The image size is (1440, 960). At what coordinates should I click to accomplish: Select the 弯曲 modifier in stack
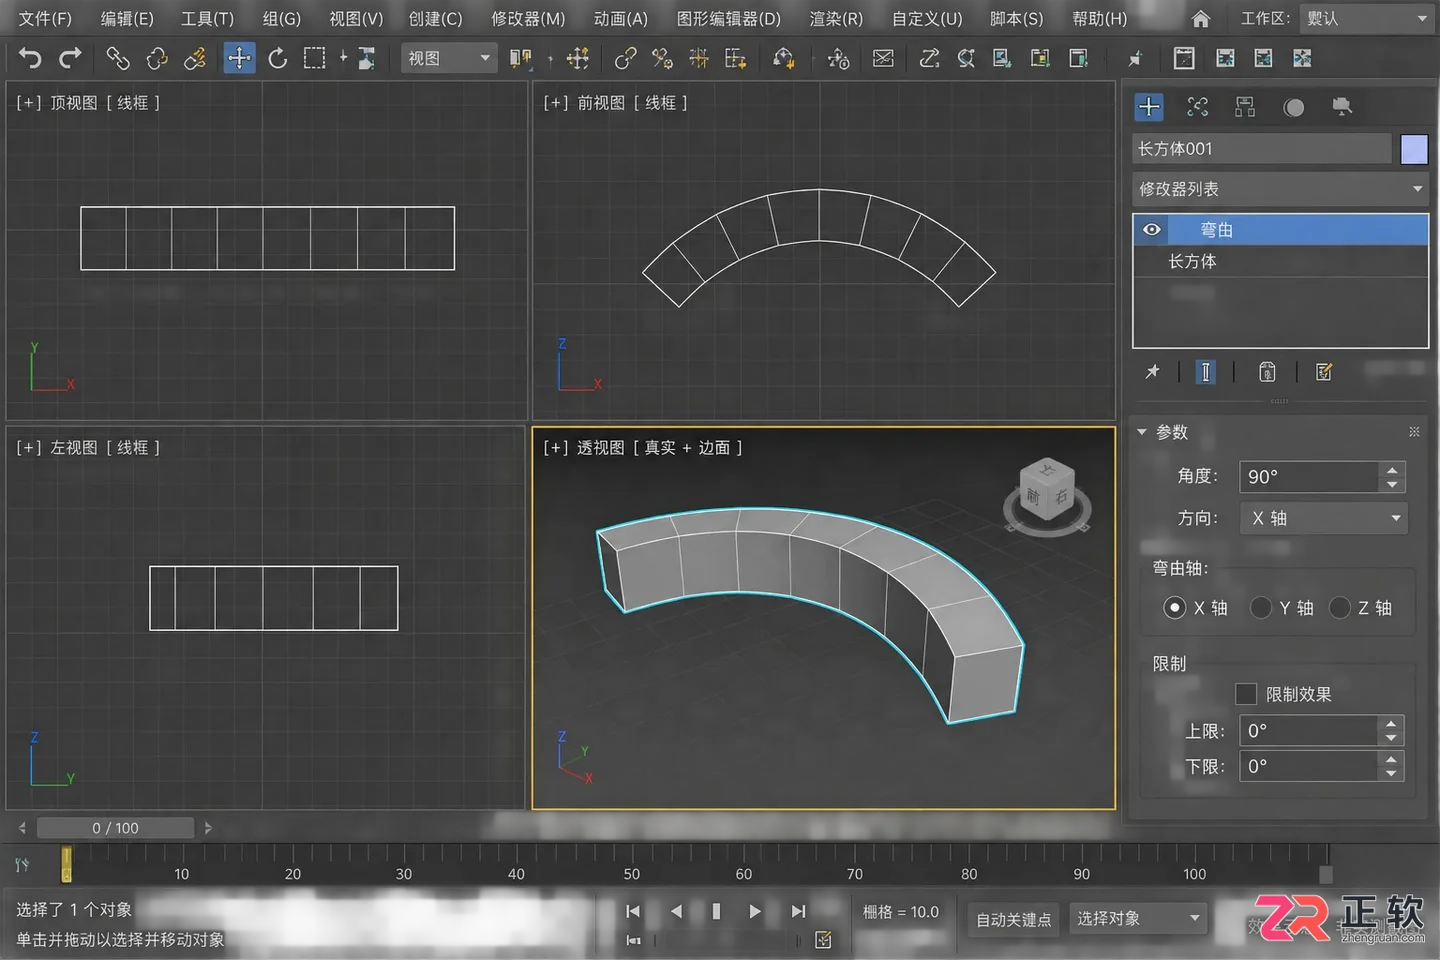point(1280,230)
